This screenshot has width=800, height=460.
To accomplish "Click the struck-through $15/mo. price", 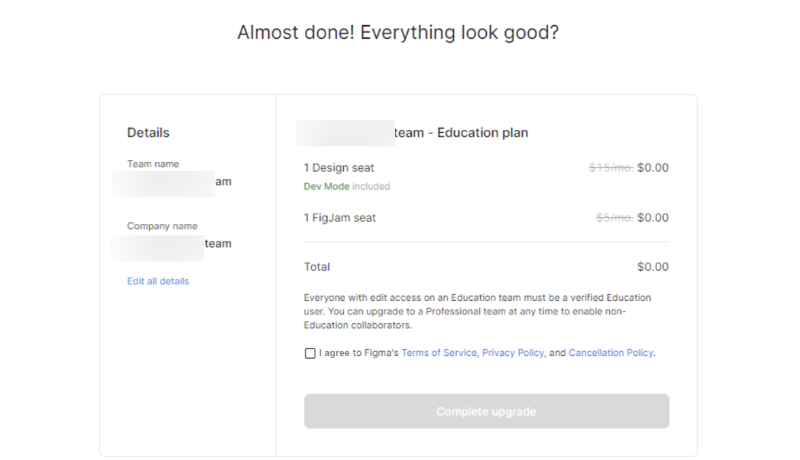I will coord(609,168).
